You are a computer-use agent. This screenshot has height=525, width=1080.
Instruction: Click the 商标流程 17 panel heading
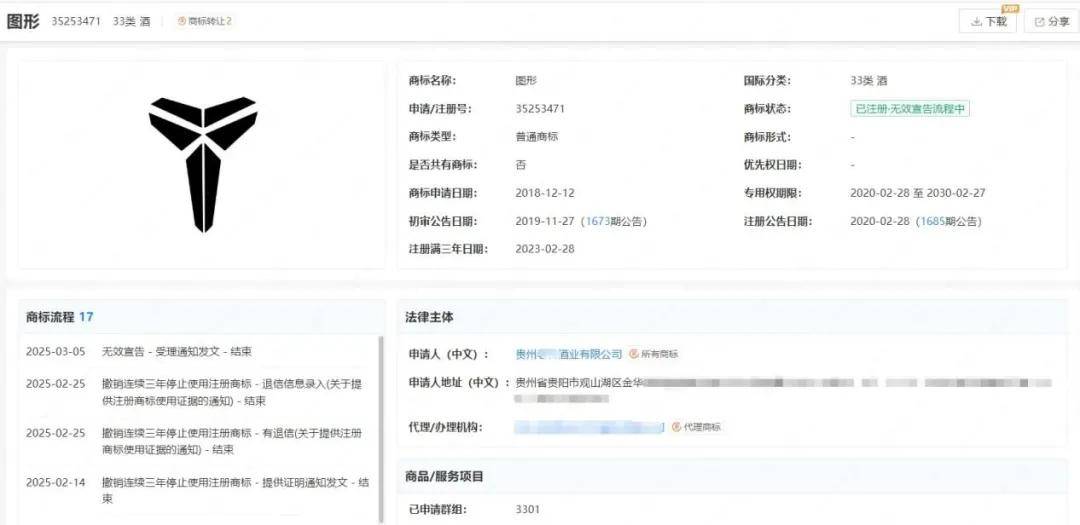click(60, 317)
